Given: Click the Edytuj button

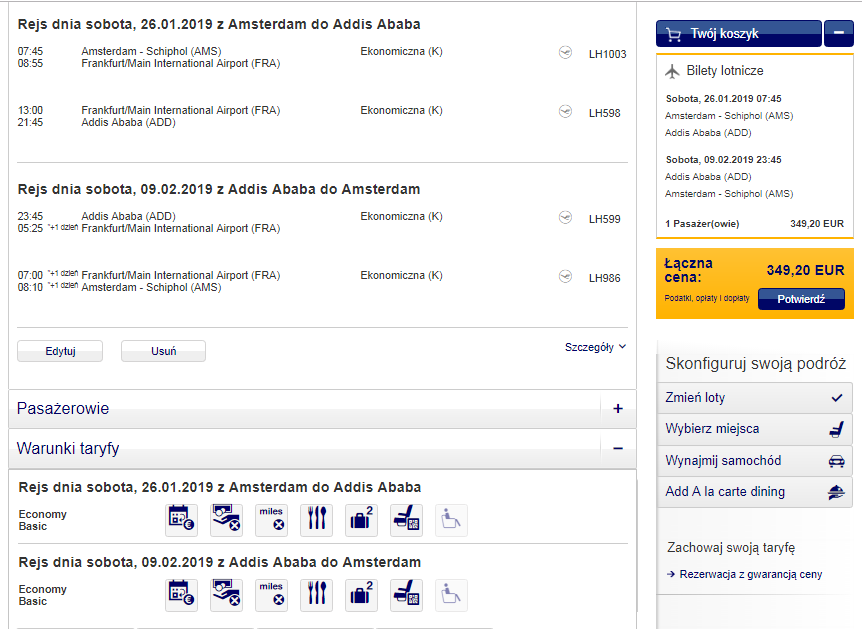Looking at the screenshot, I should pos(60,351).
